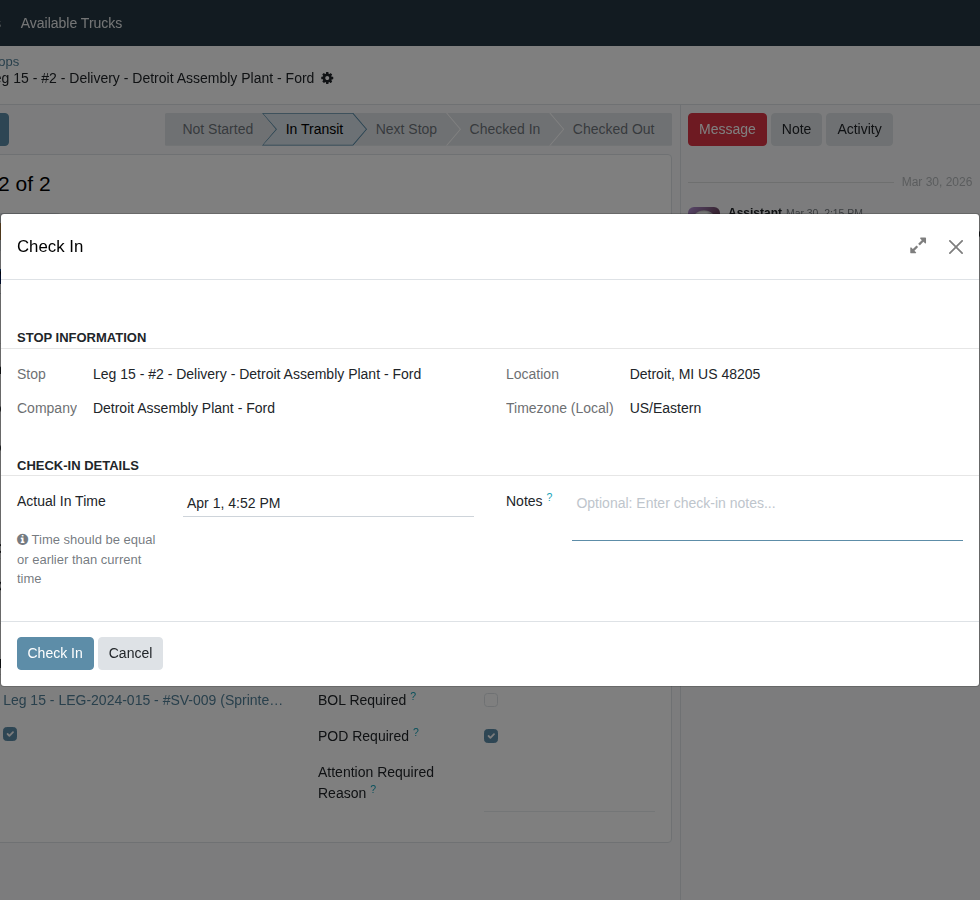Click the Note button
Viewport: 980px width, 900px height.
point(796,129)
